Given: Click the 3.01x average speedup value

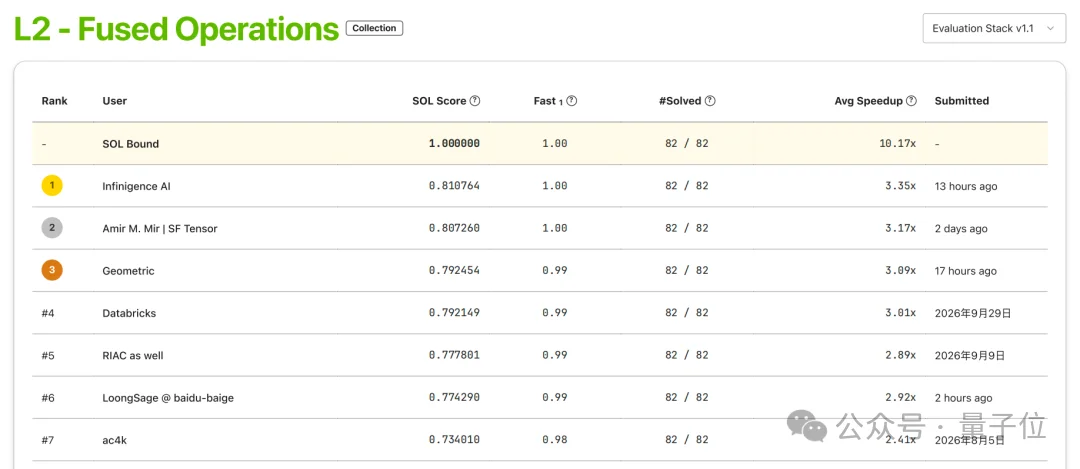Looking at the screenshot, I should point(901,313).
